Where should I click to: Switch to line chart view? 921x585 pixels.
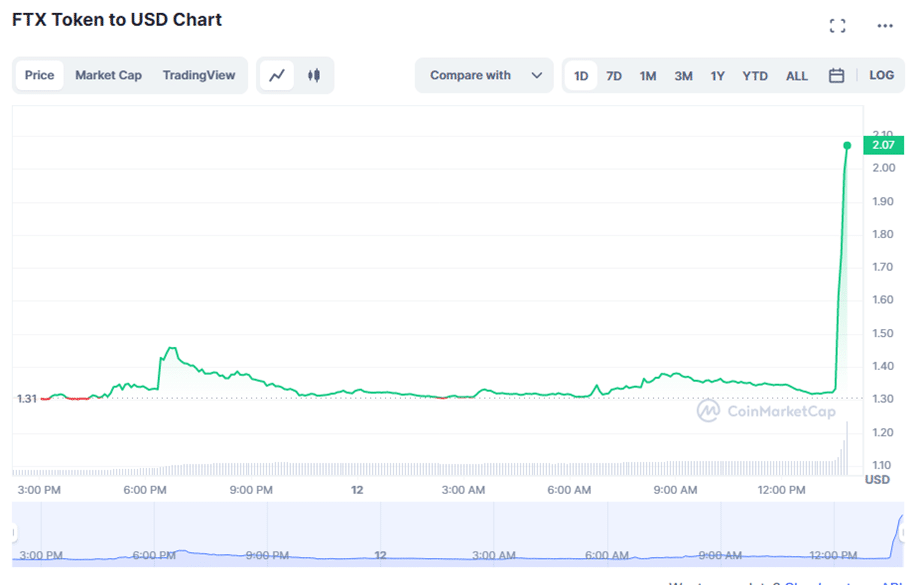[277, 75]
